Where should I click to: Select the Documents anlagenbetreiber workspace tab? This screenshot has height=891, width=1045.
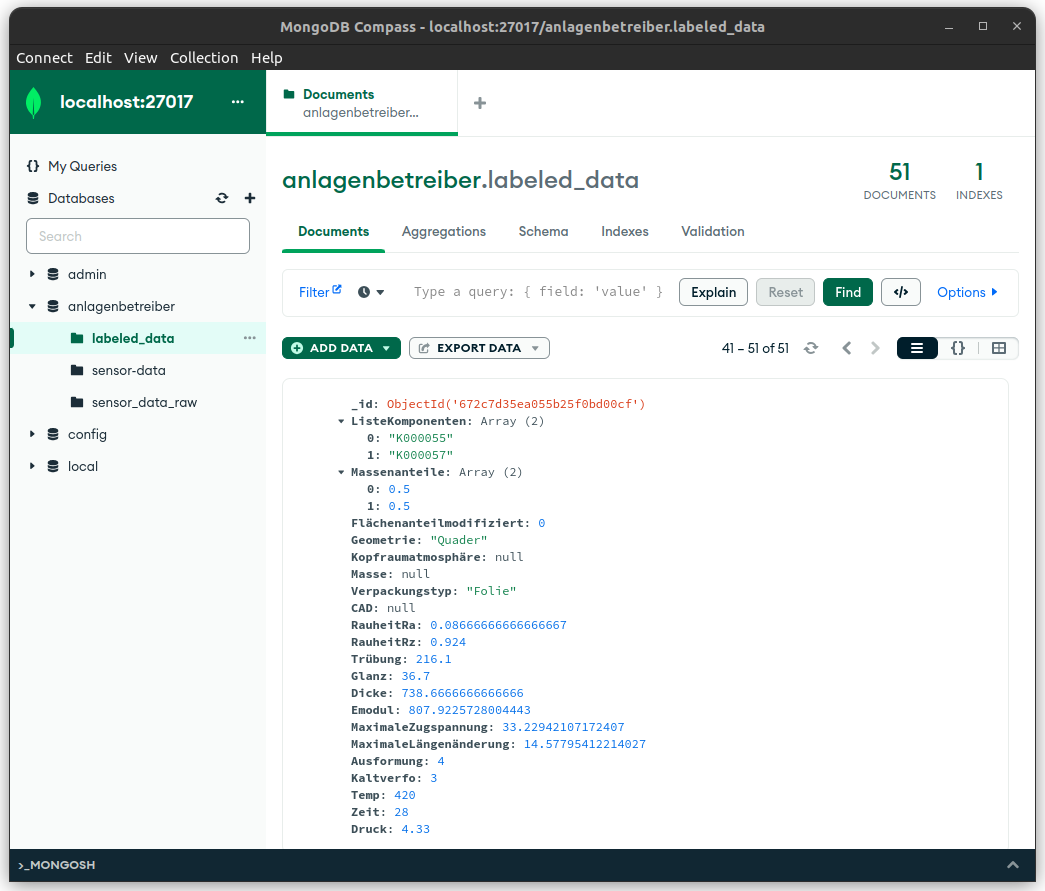(x=362, y=103)
